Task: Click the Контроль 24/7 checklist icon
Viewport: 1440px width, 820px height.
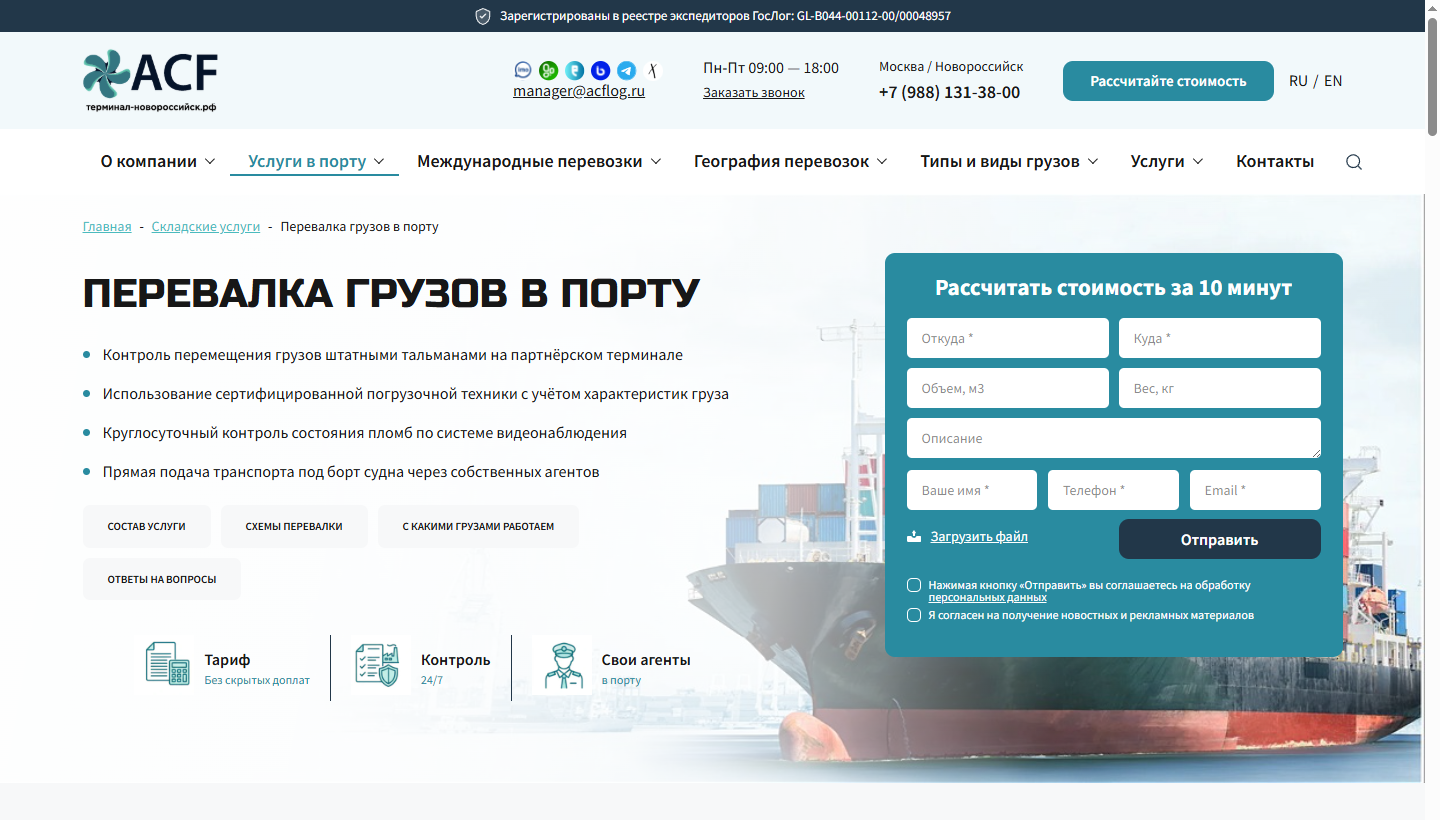Action: [x=377, y=664]
